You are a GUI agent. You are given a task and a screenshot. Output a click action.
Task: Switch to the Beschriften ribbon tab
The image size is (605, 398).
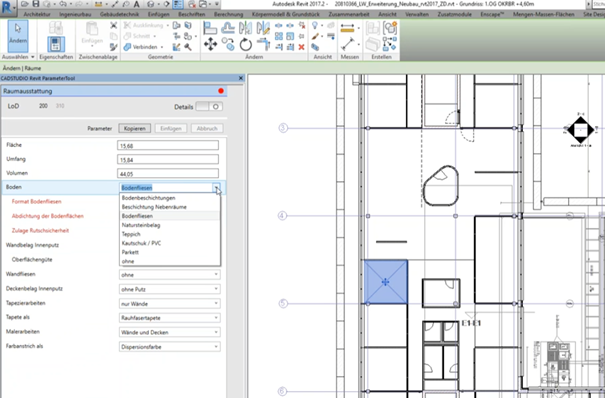coord(192,14)
